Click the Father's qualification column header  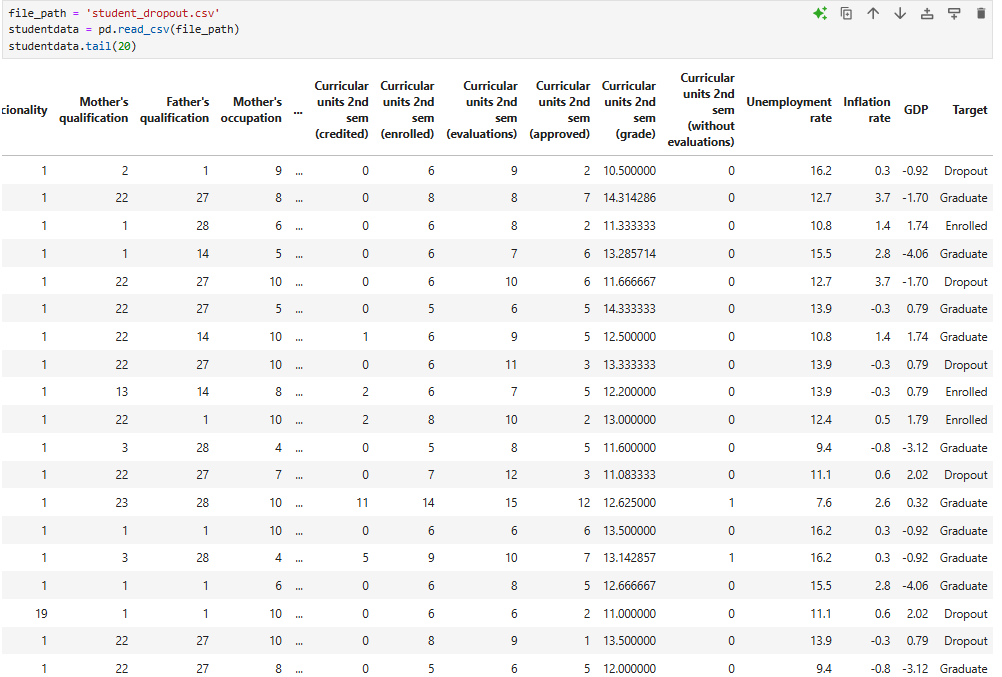click(175, 110)
